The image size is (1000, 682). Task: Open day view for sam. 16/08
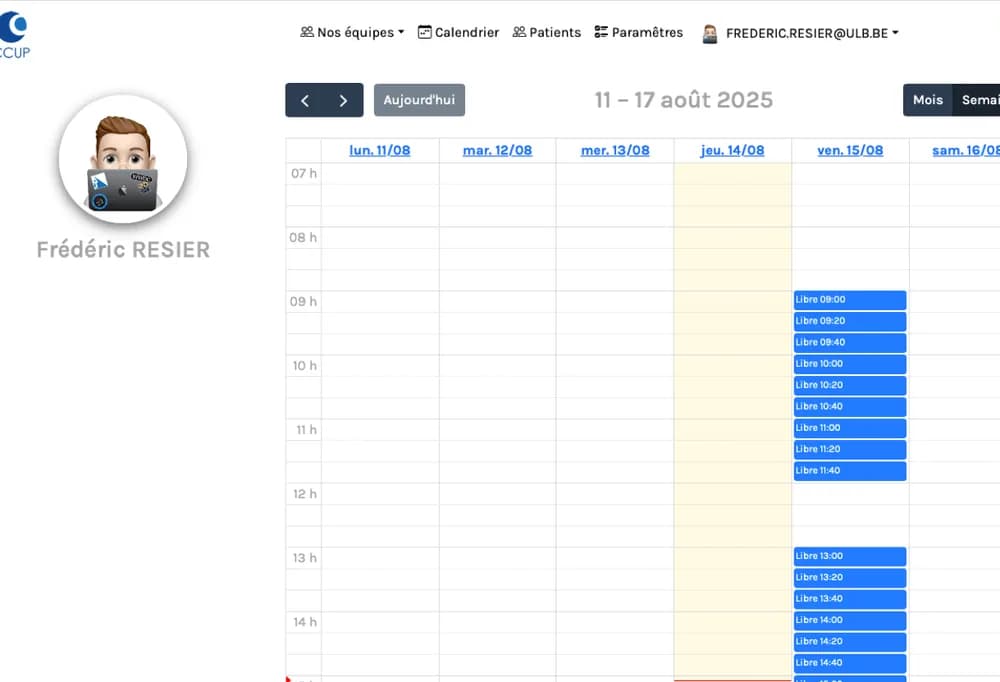[966, 151]
